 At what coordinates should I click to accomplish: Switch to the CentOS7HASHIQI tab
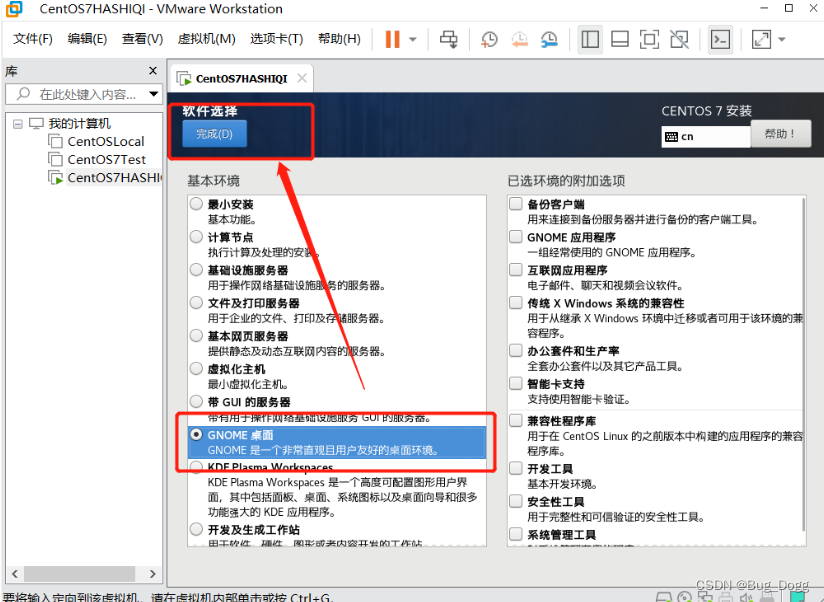click(241, 79)
